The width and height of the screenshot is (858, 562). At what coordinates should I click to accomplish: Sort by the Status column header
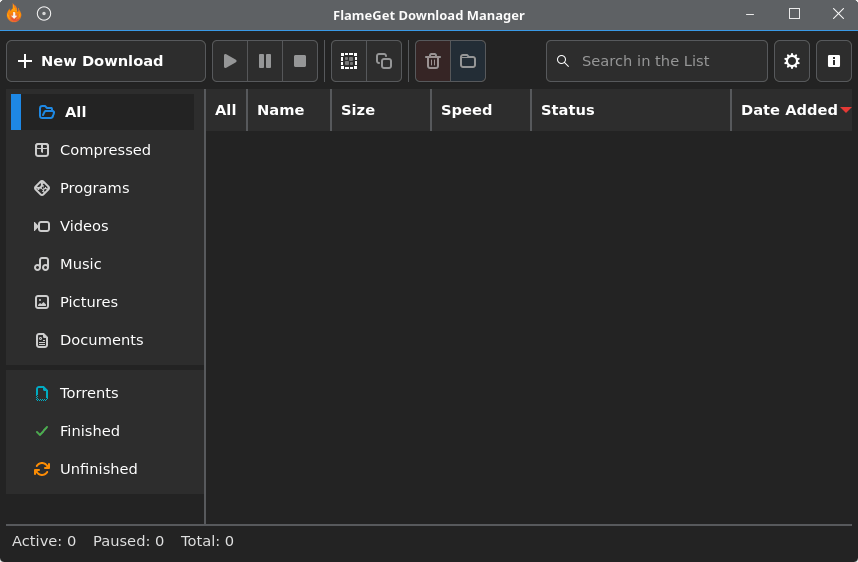pyautogui.click(x=631, y=110)
